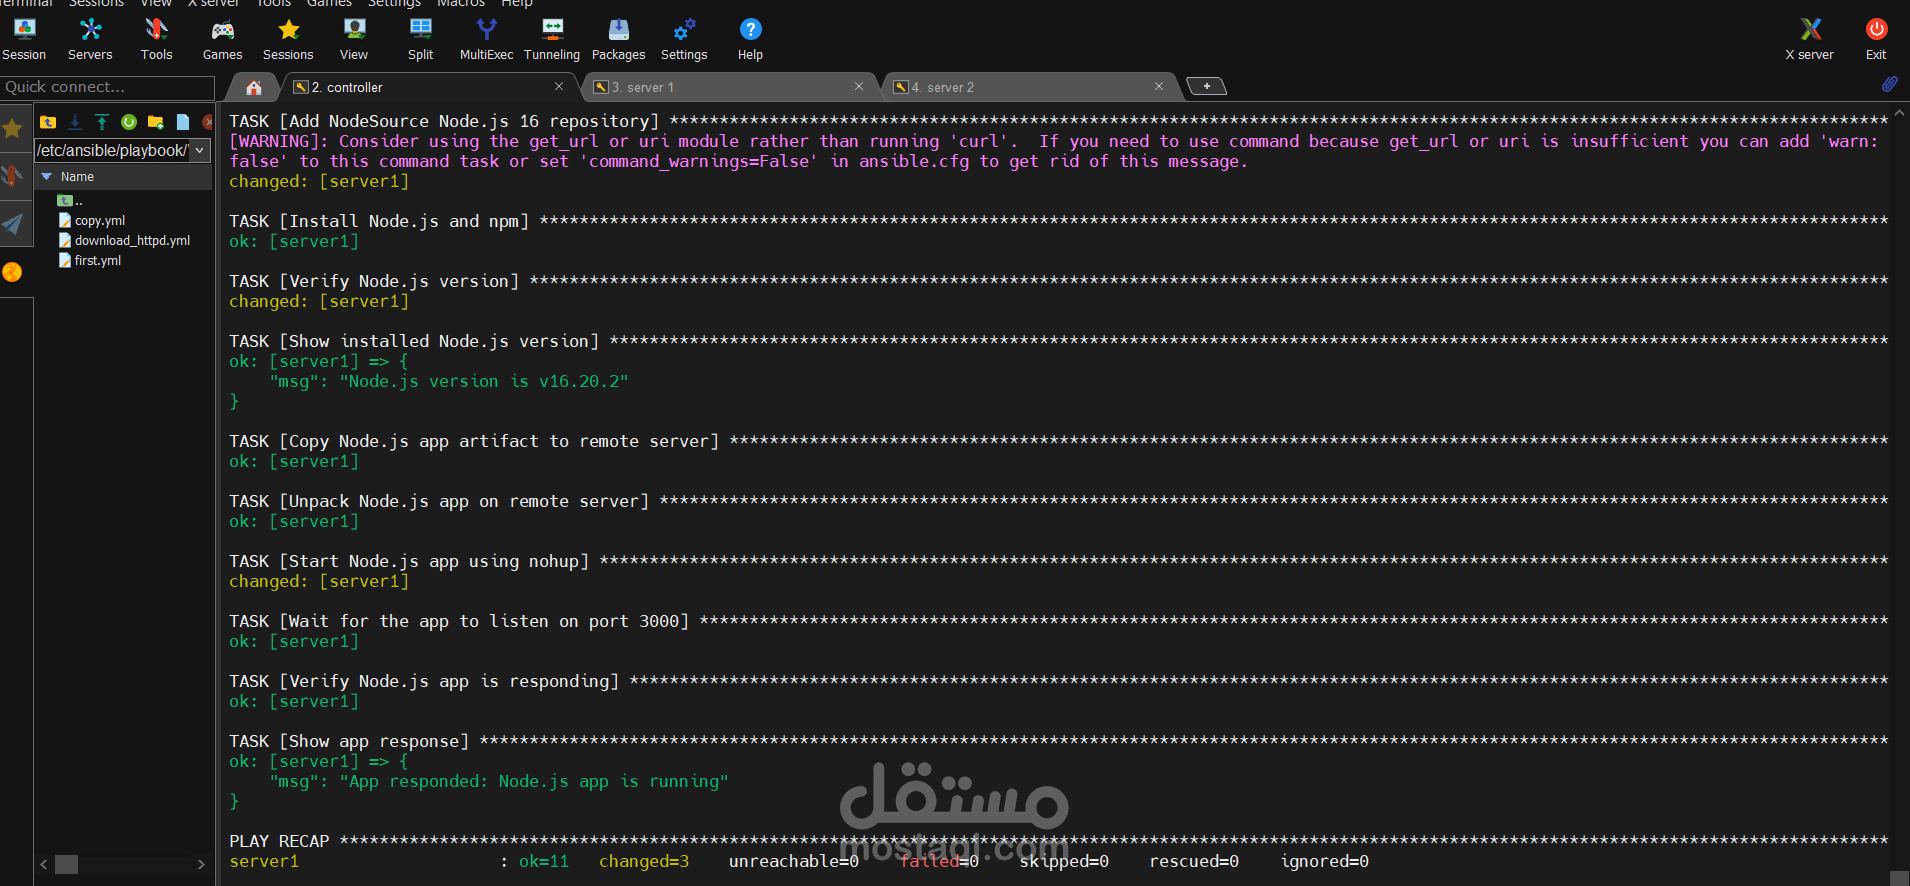This screenshot has width=1910, height=886.
Task: Open the Games menu in menu bar
Action: click(329, 4)
